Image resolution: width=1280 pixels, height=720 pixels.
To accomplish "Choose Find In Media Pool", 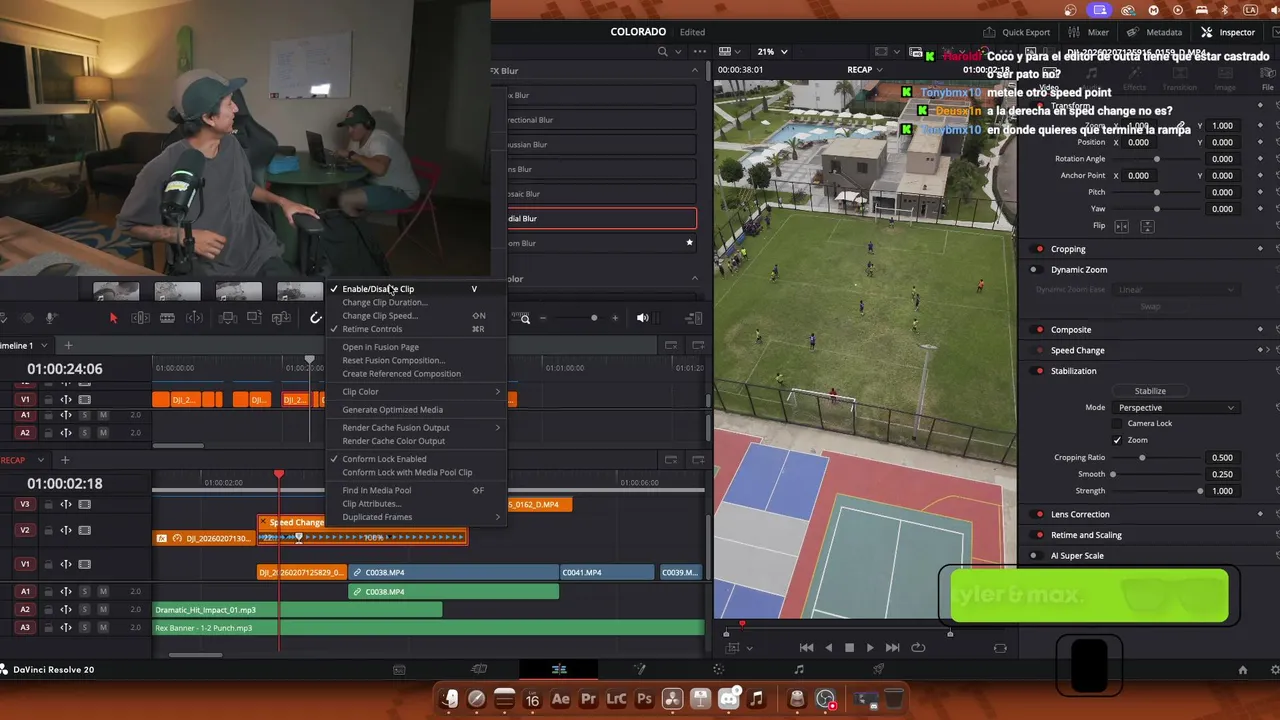I will coord(416,491).
